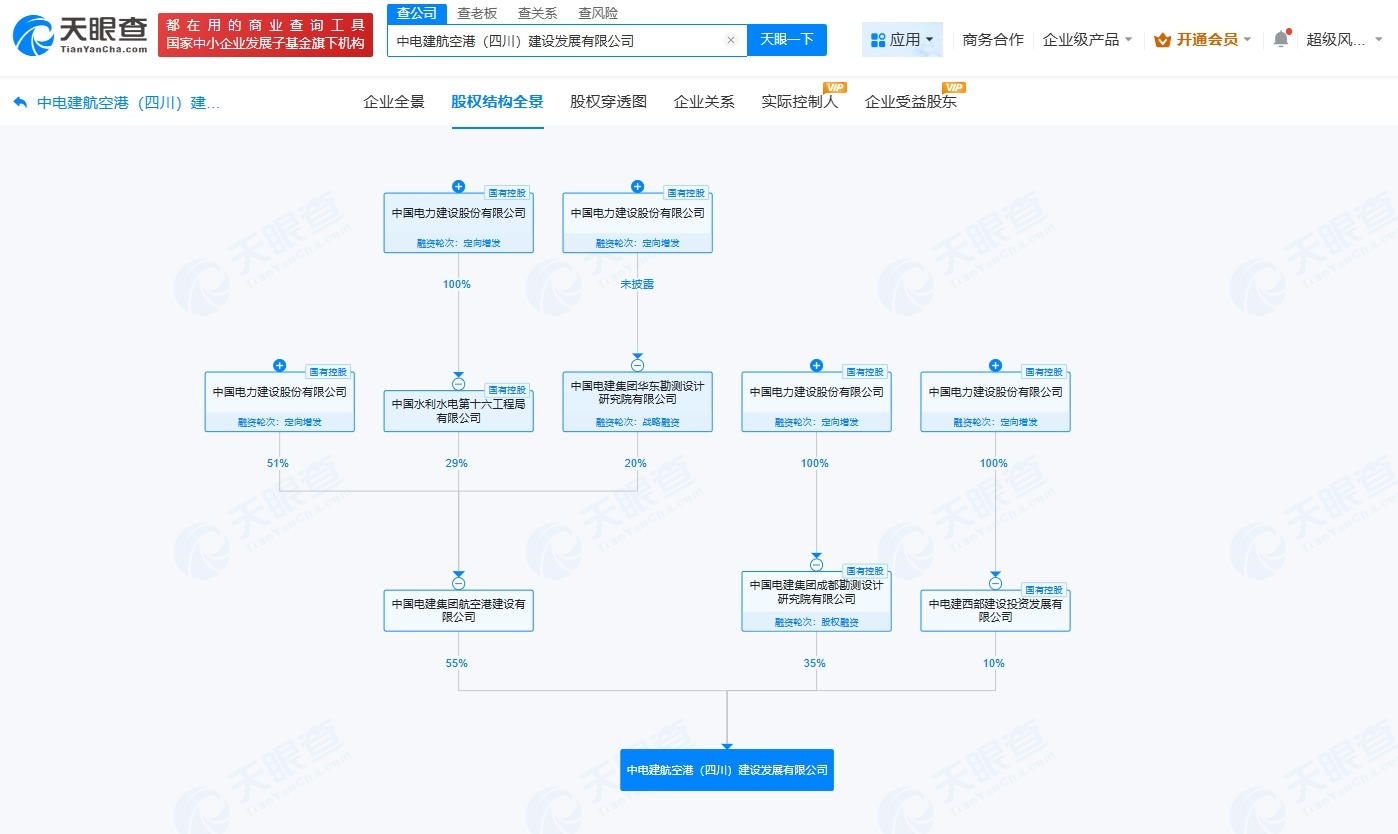Switch to the 股权穿透图 tab
The height and width of the screenshot is (834, 1398).
pyautogui.click(x=605, y=100)
